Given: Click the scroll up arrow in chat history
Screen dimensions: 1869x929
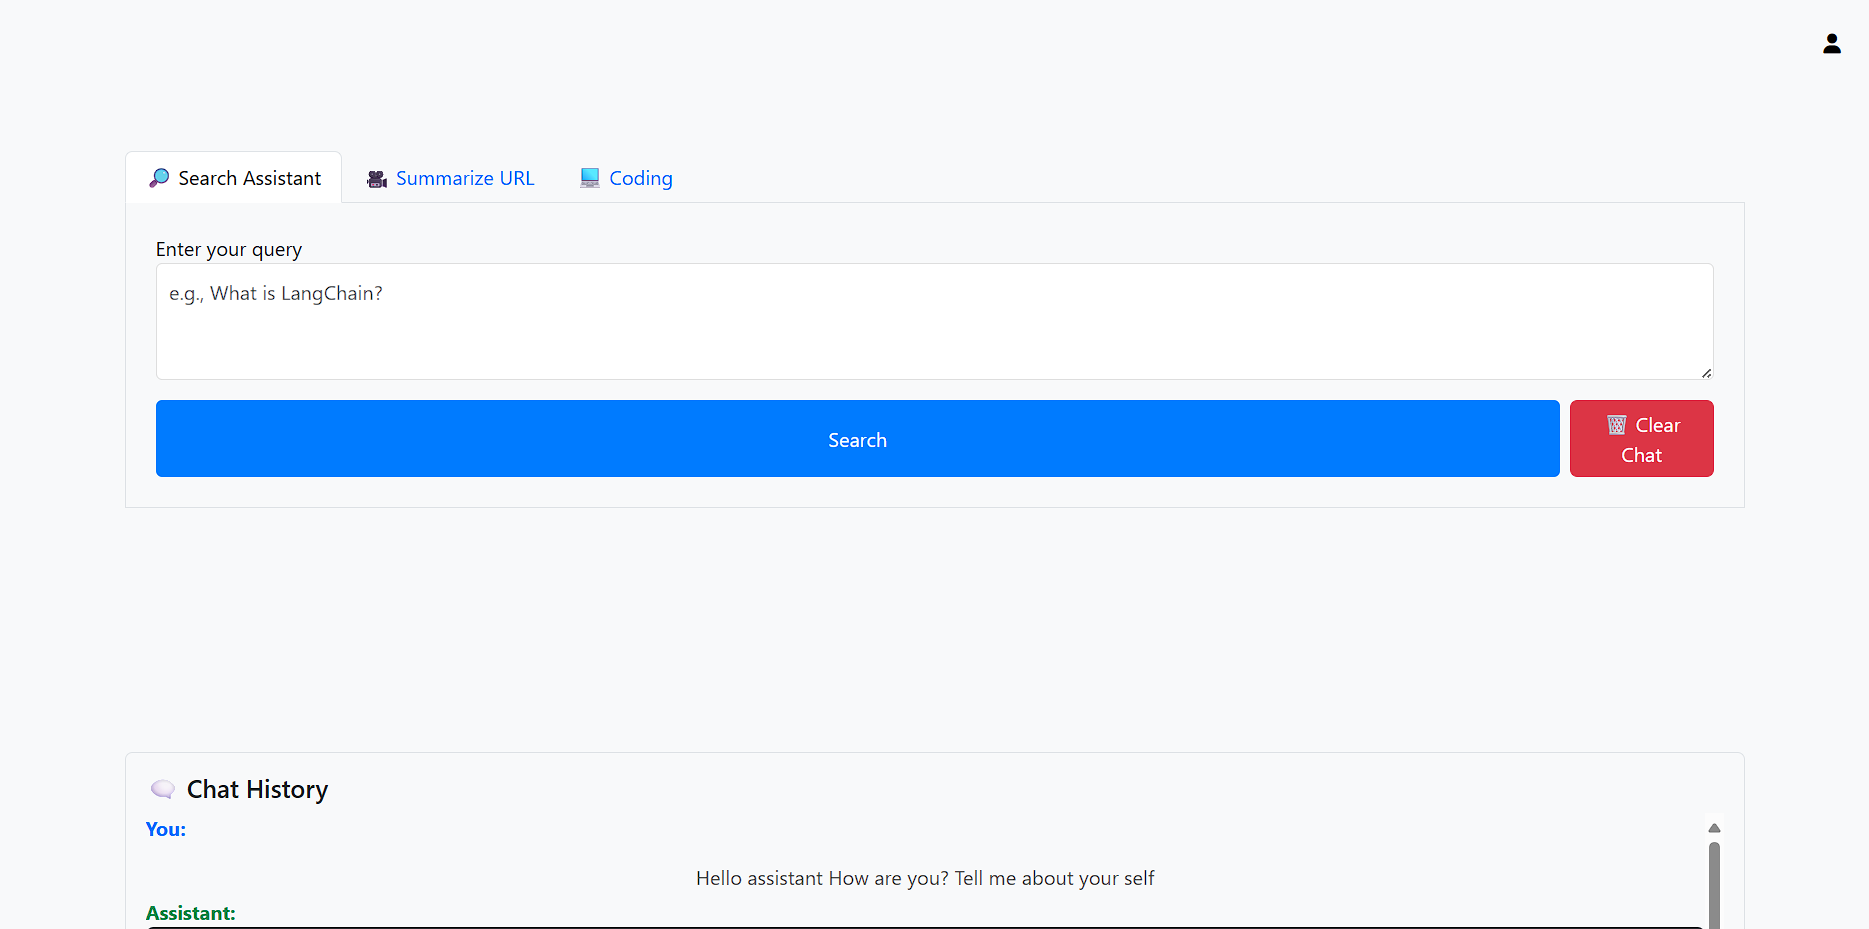Looking at the screenshot, I should (x=1714, y=828).
